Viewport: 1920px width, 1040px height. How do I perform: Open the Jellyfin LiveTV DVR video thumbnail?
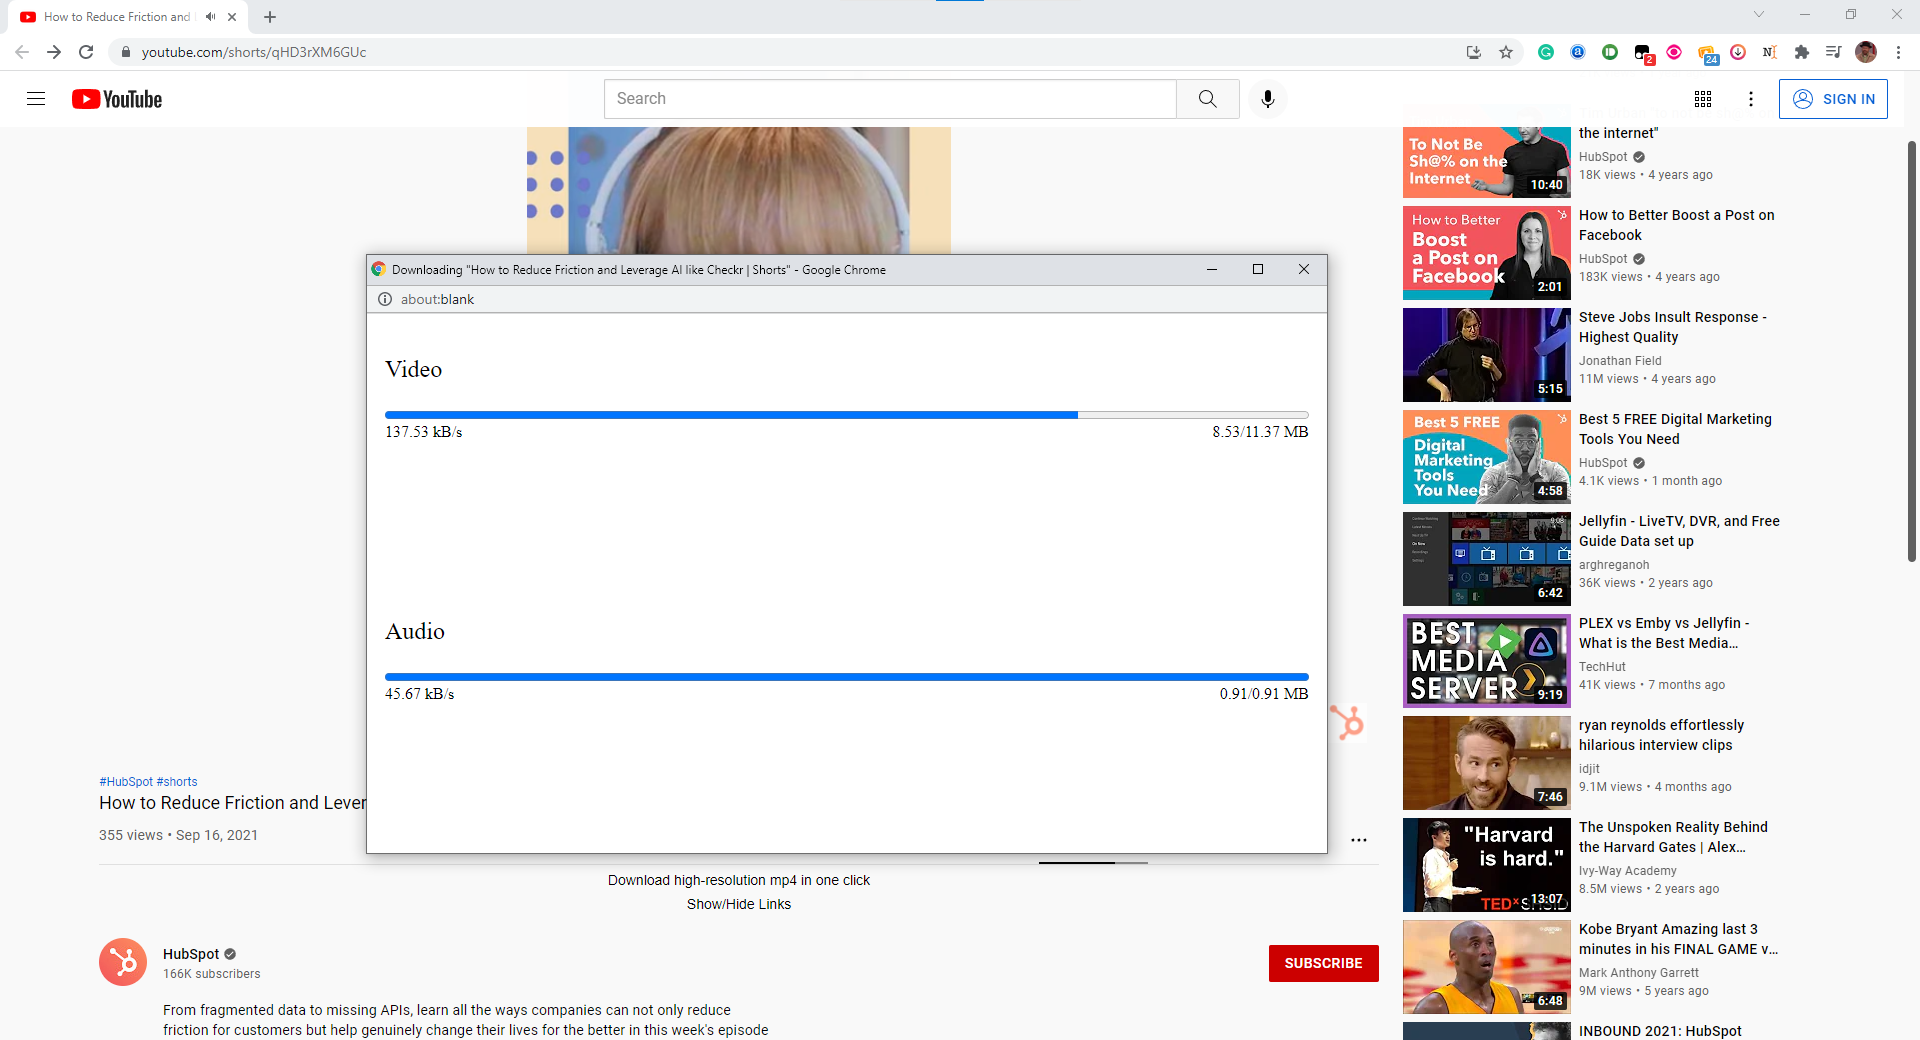pyautogui.click(x=1487, y=559)
